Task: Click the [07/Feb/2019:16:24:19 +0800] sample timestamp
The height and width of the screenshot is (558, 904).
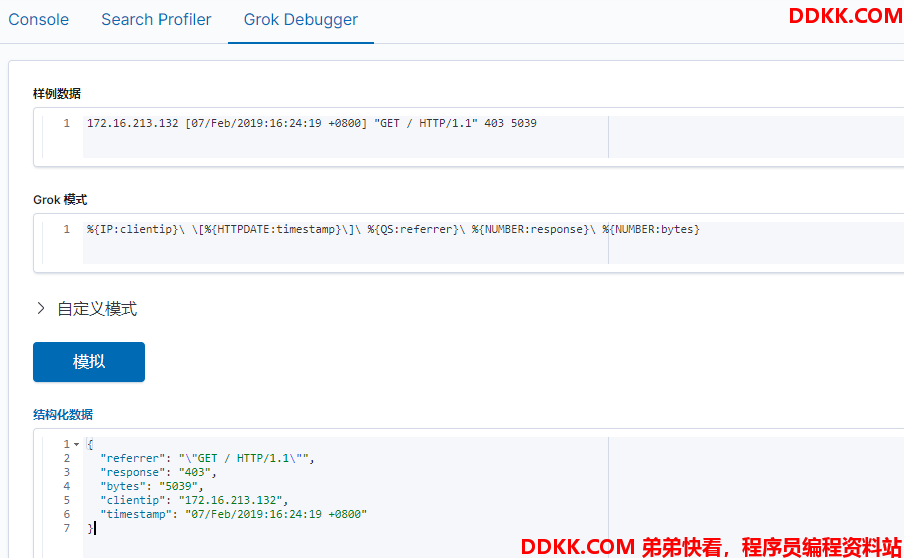Action: click(276, 123)
